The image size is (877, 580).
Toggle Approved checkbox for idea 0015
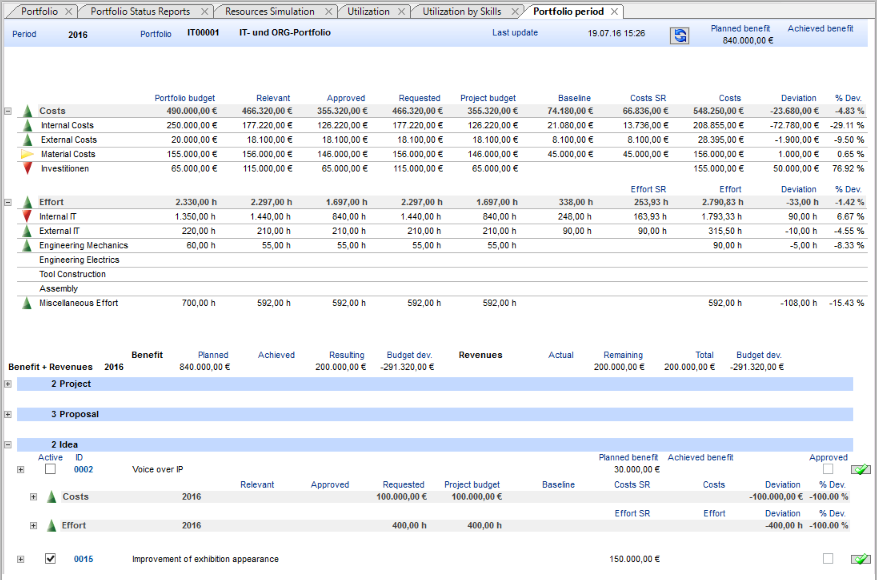coord(828,558)
